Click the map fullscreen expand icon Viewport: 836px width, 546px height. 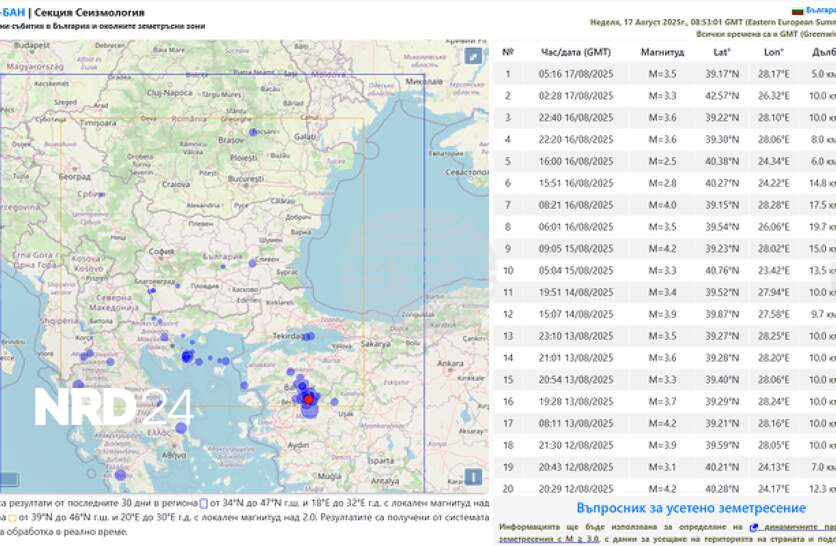click(x=473, y=57)
